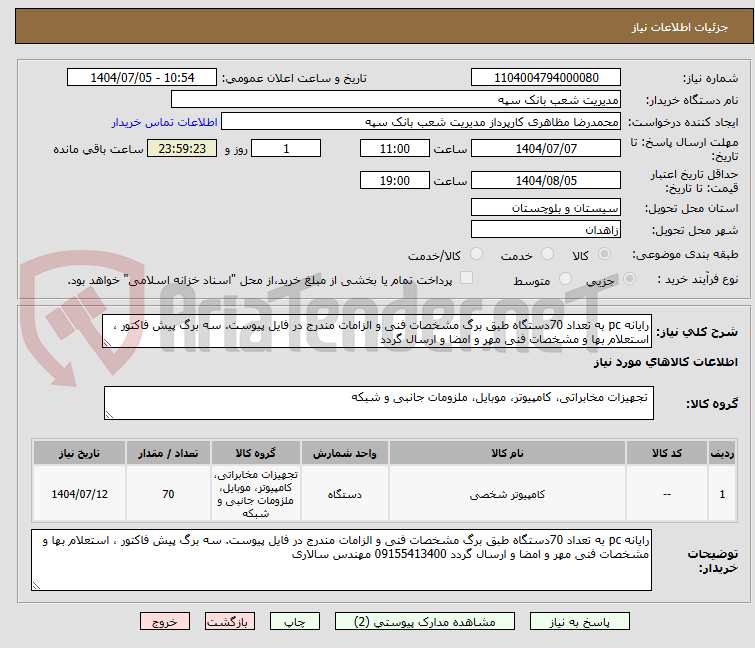Click the response deadline date 1404/07/07 field
The width and height of the screenshot is (755, 648).
coord(546,148)
